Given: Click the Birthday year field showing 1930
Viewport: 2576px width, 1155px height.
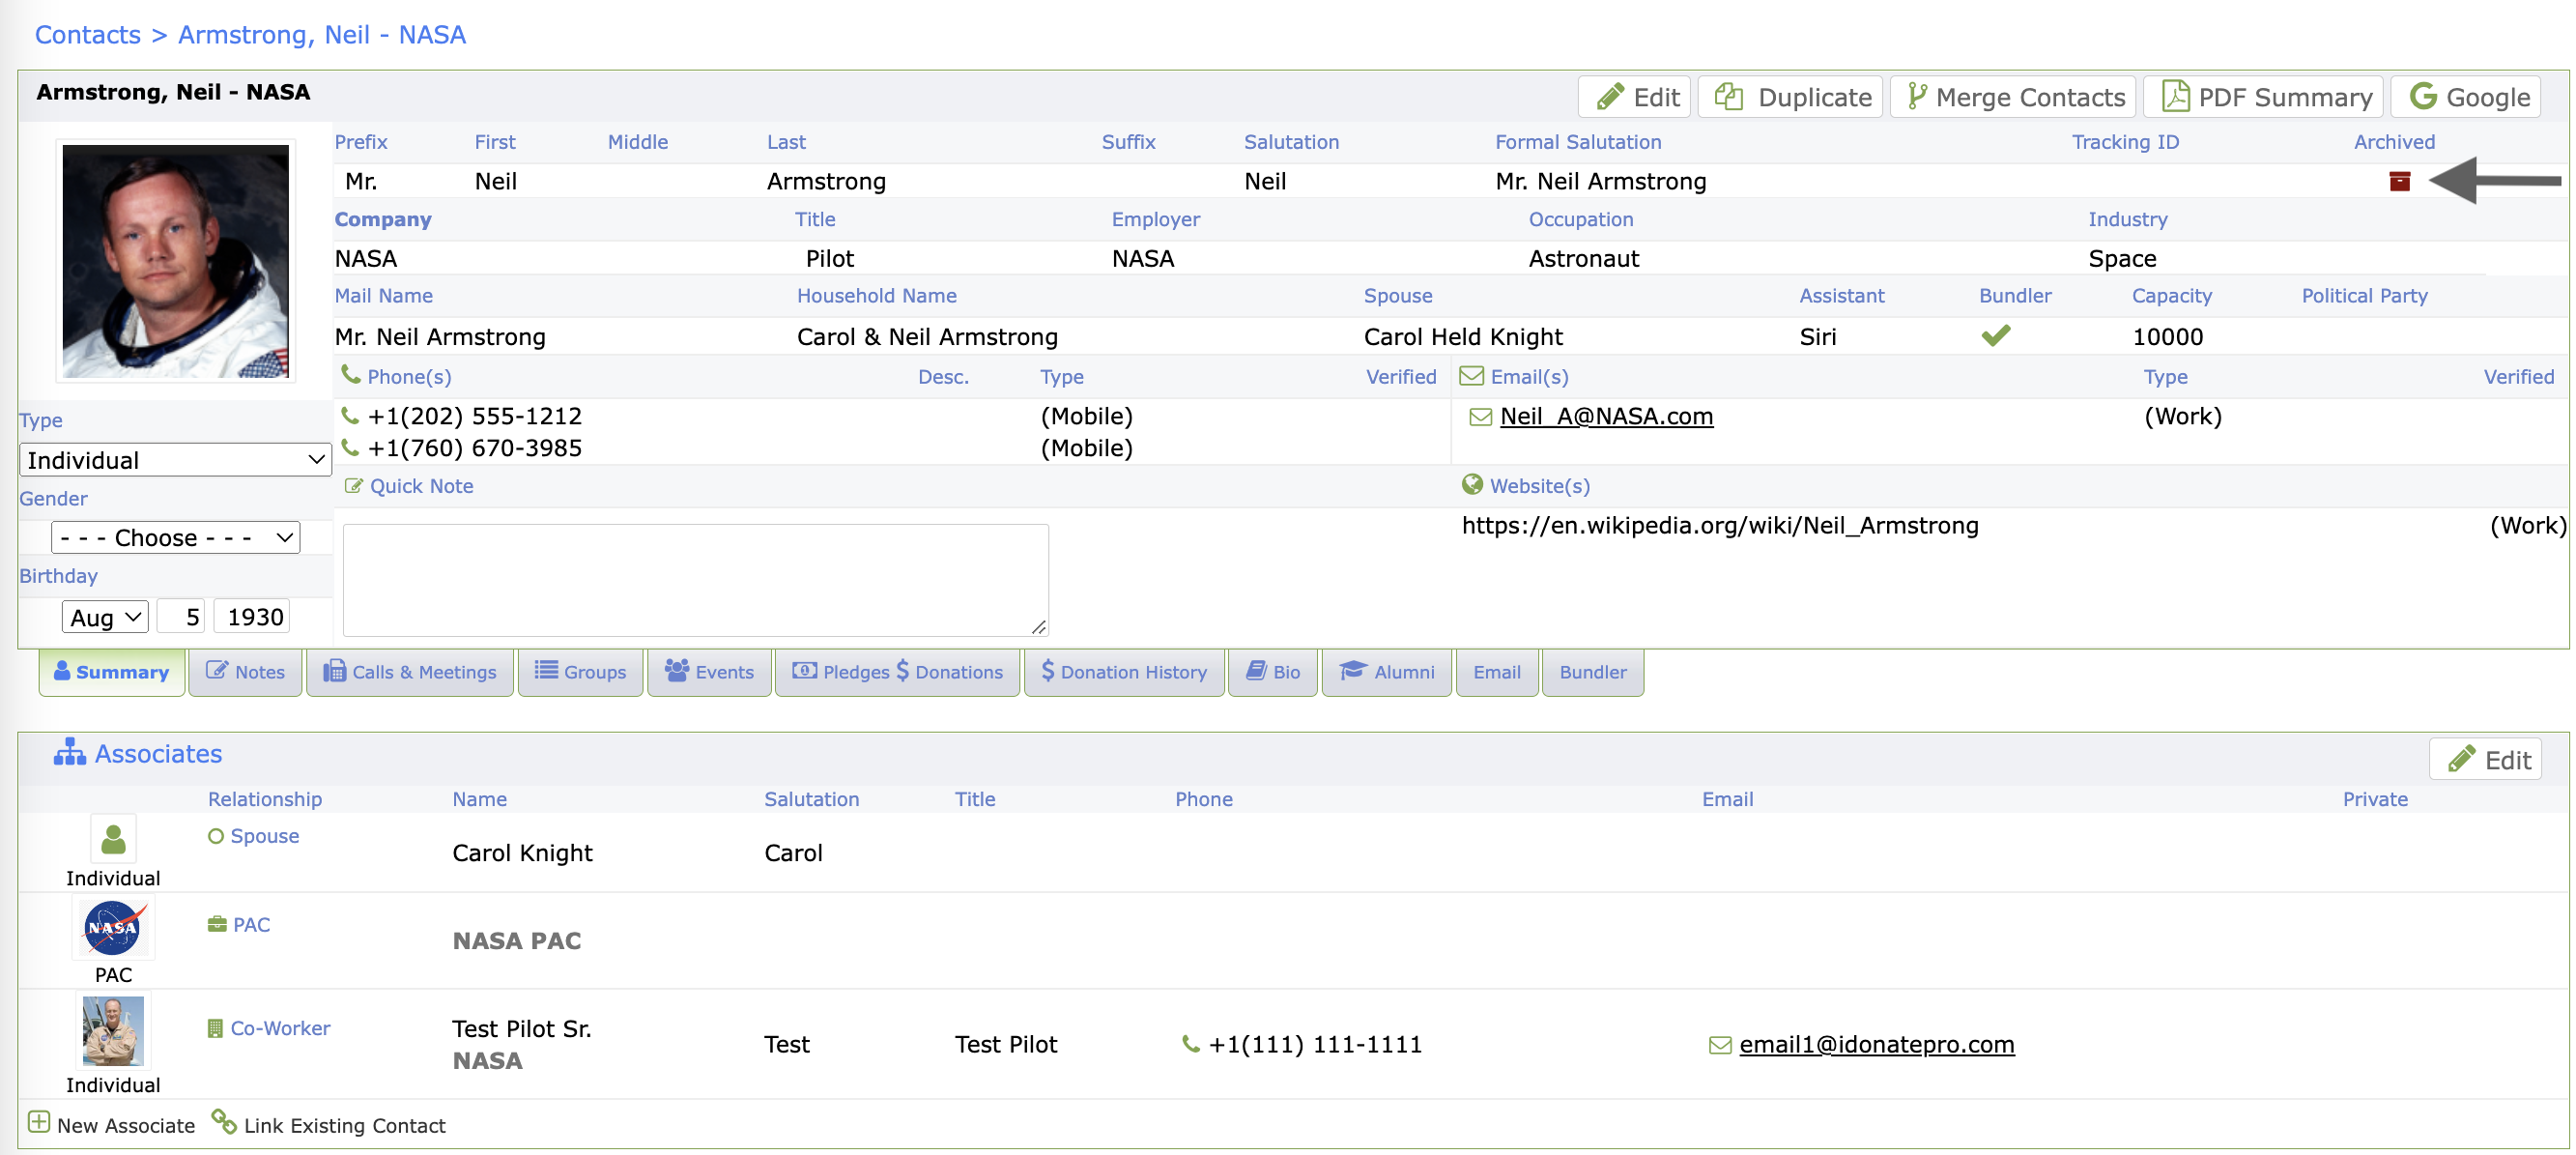Looking at the screenshot, I should pyautogui.click(x=253, y=617).
